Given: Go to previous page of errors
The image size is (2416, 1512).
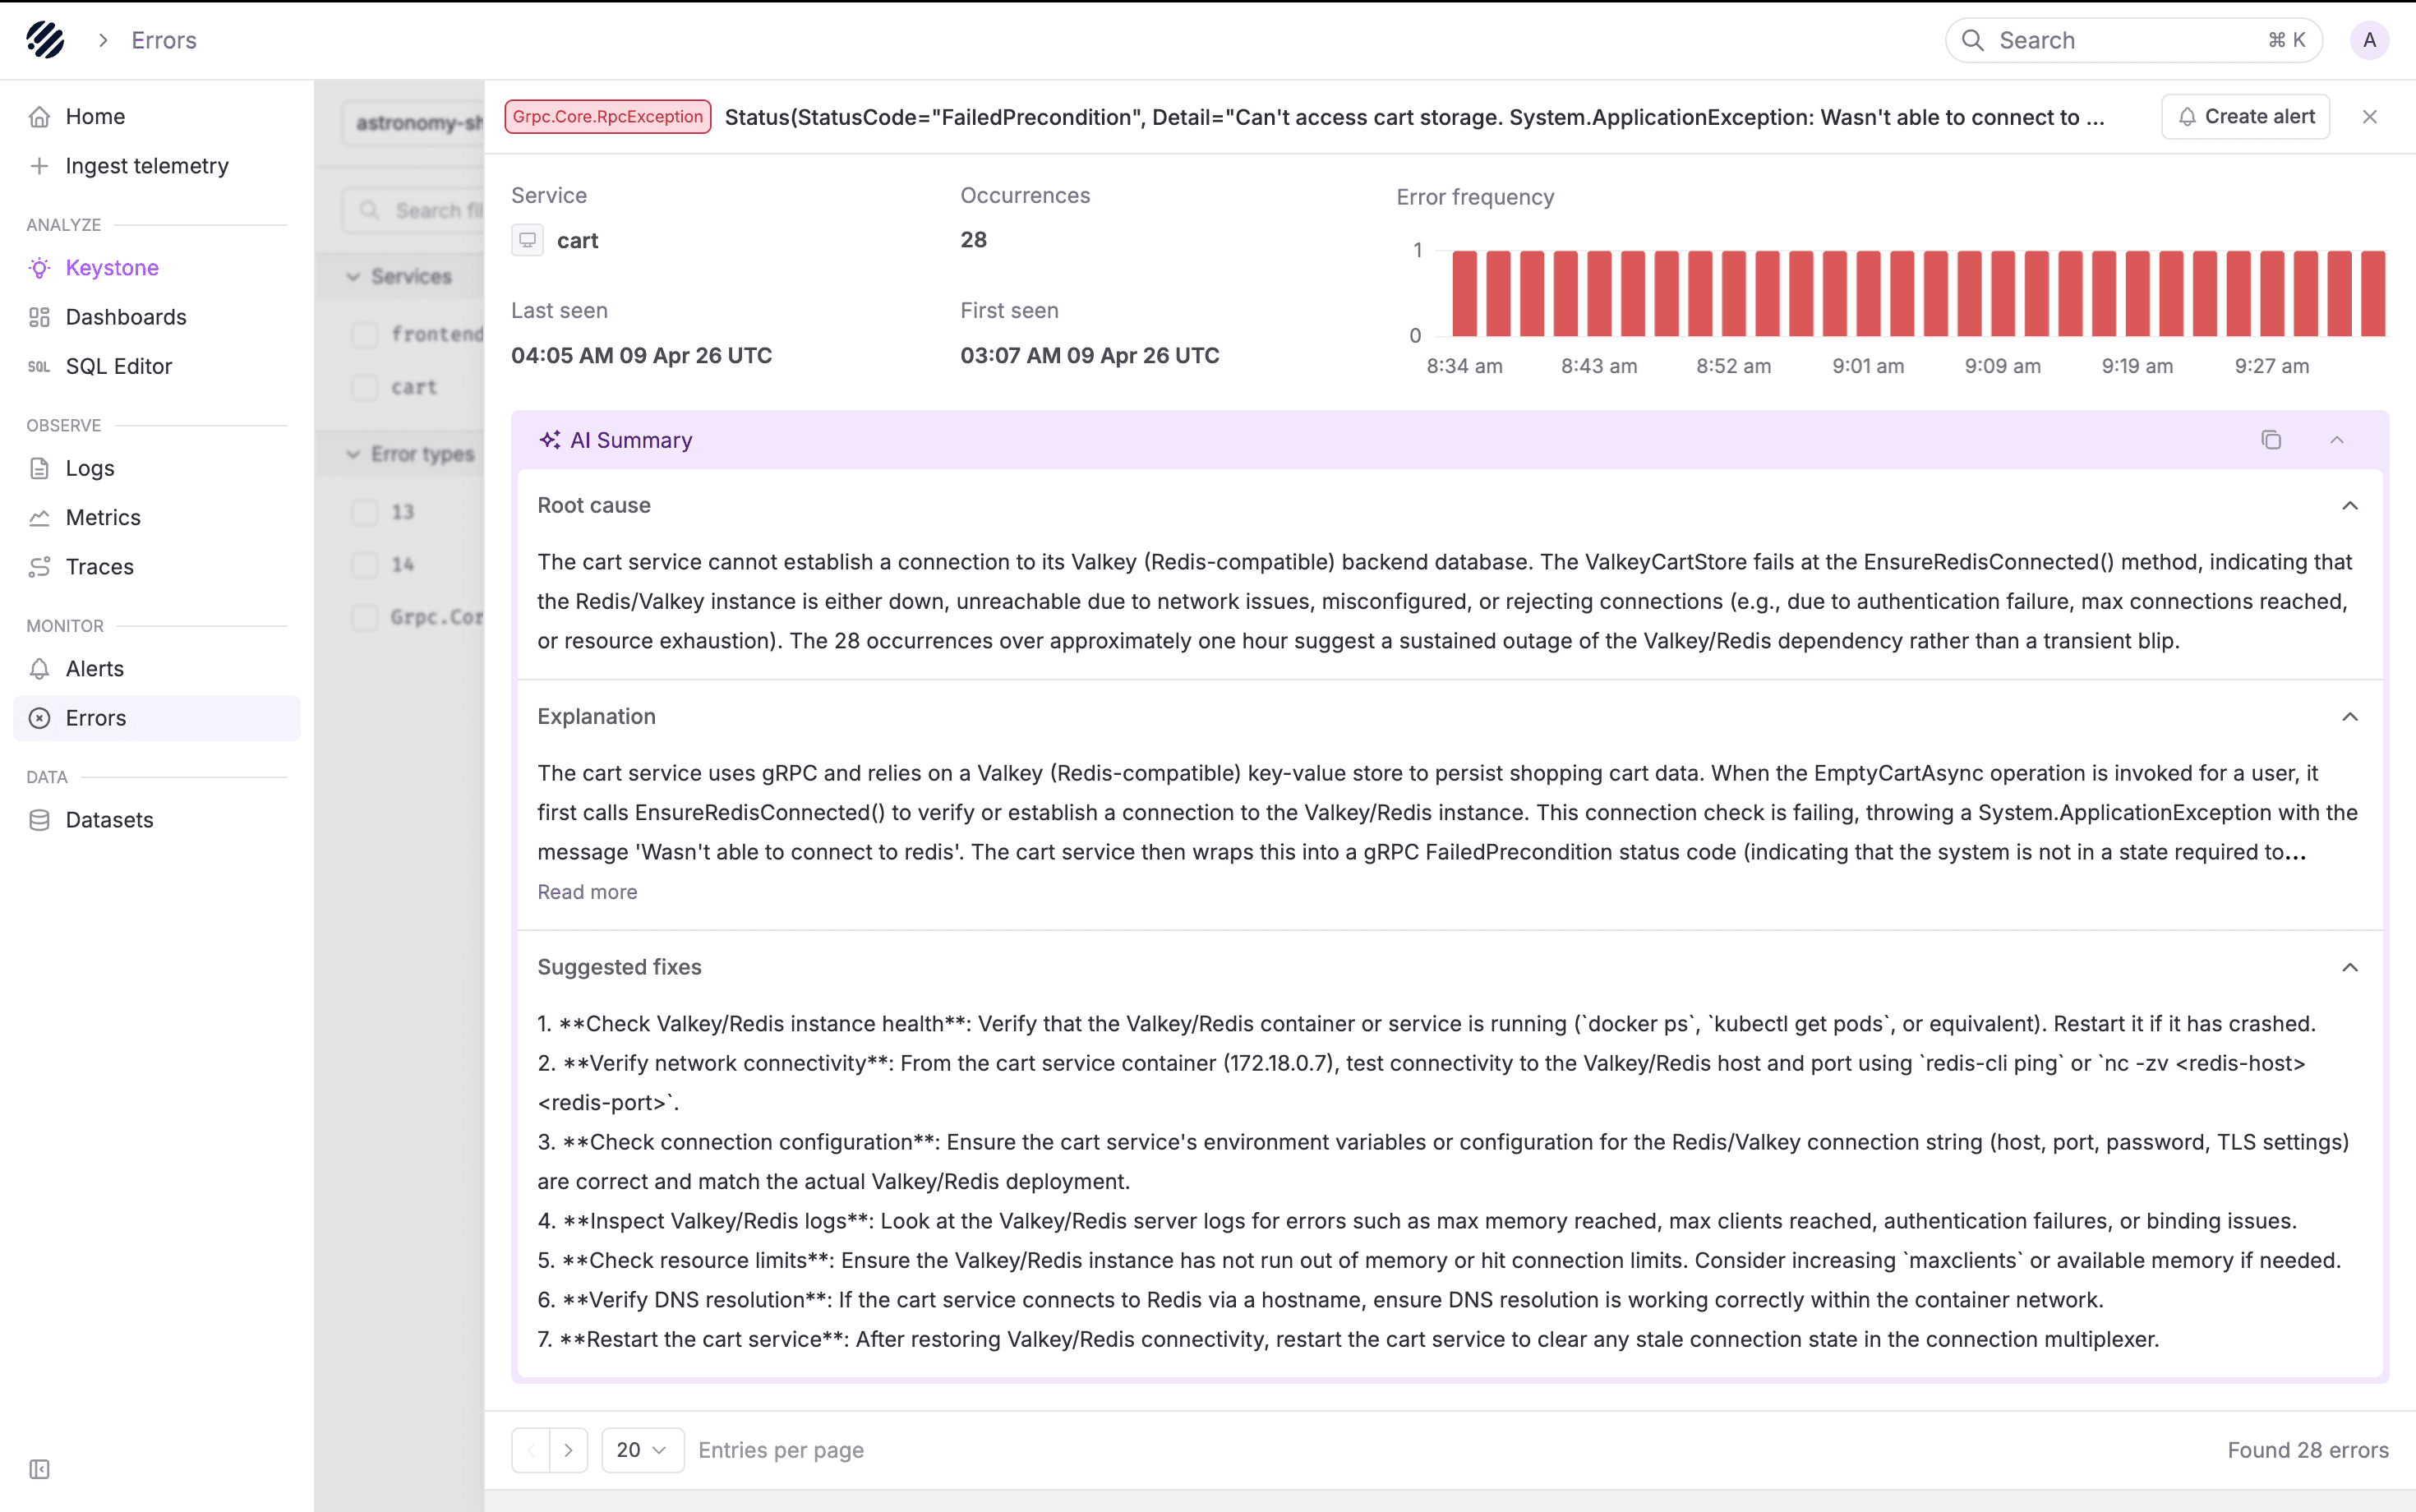Looking at the screenshot, I should (x=531, y=1450).
